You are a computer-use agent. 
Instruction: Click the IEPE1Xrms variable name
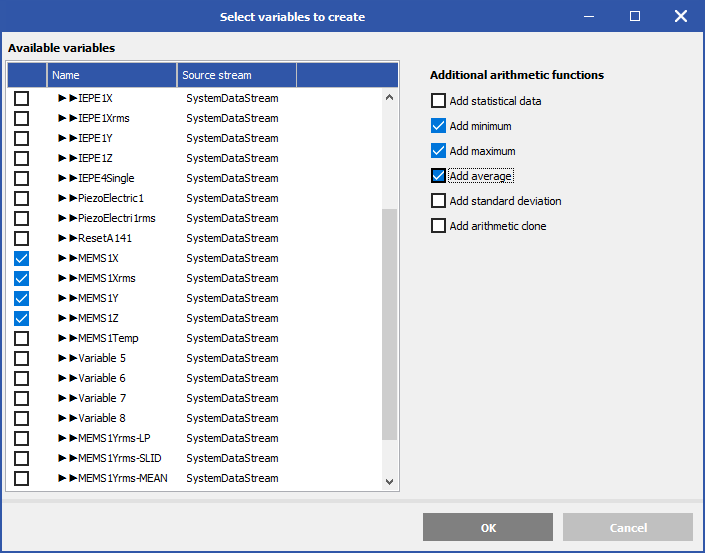(x=104, y=118)
